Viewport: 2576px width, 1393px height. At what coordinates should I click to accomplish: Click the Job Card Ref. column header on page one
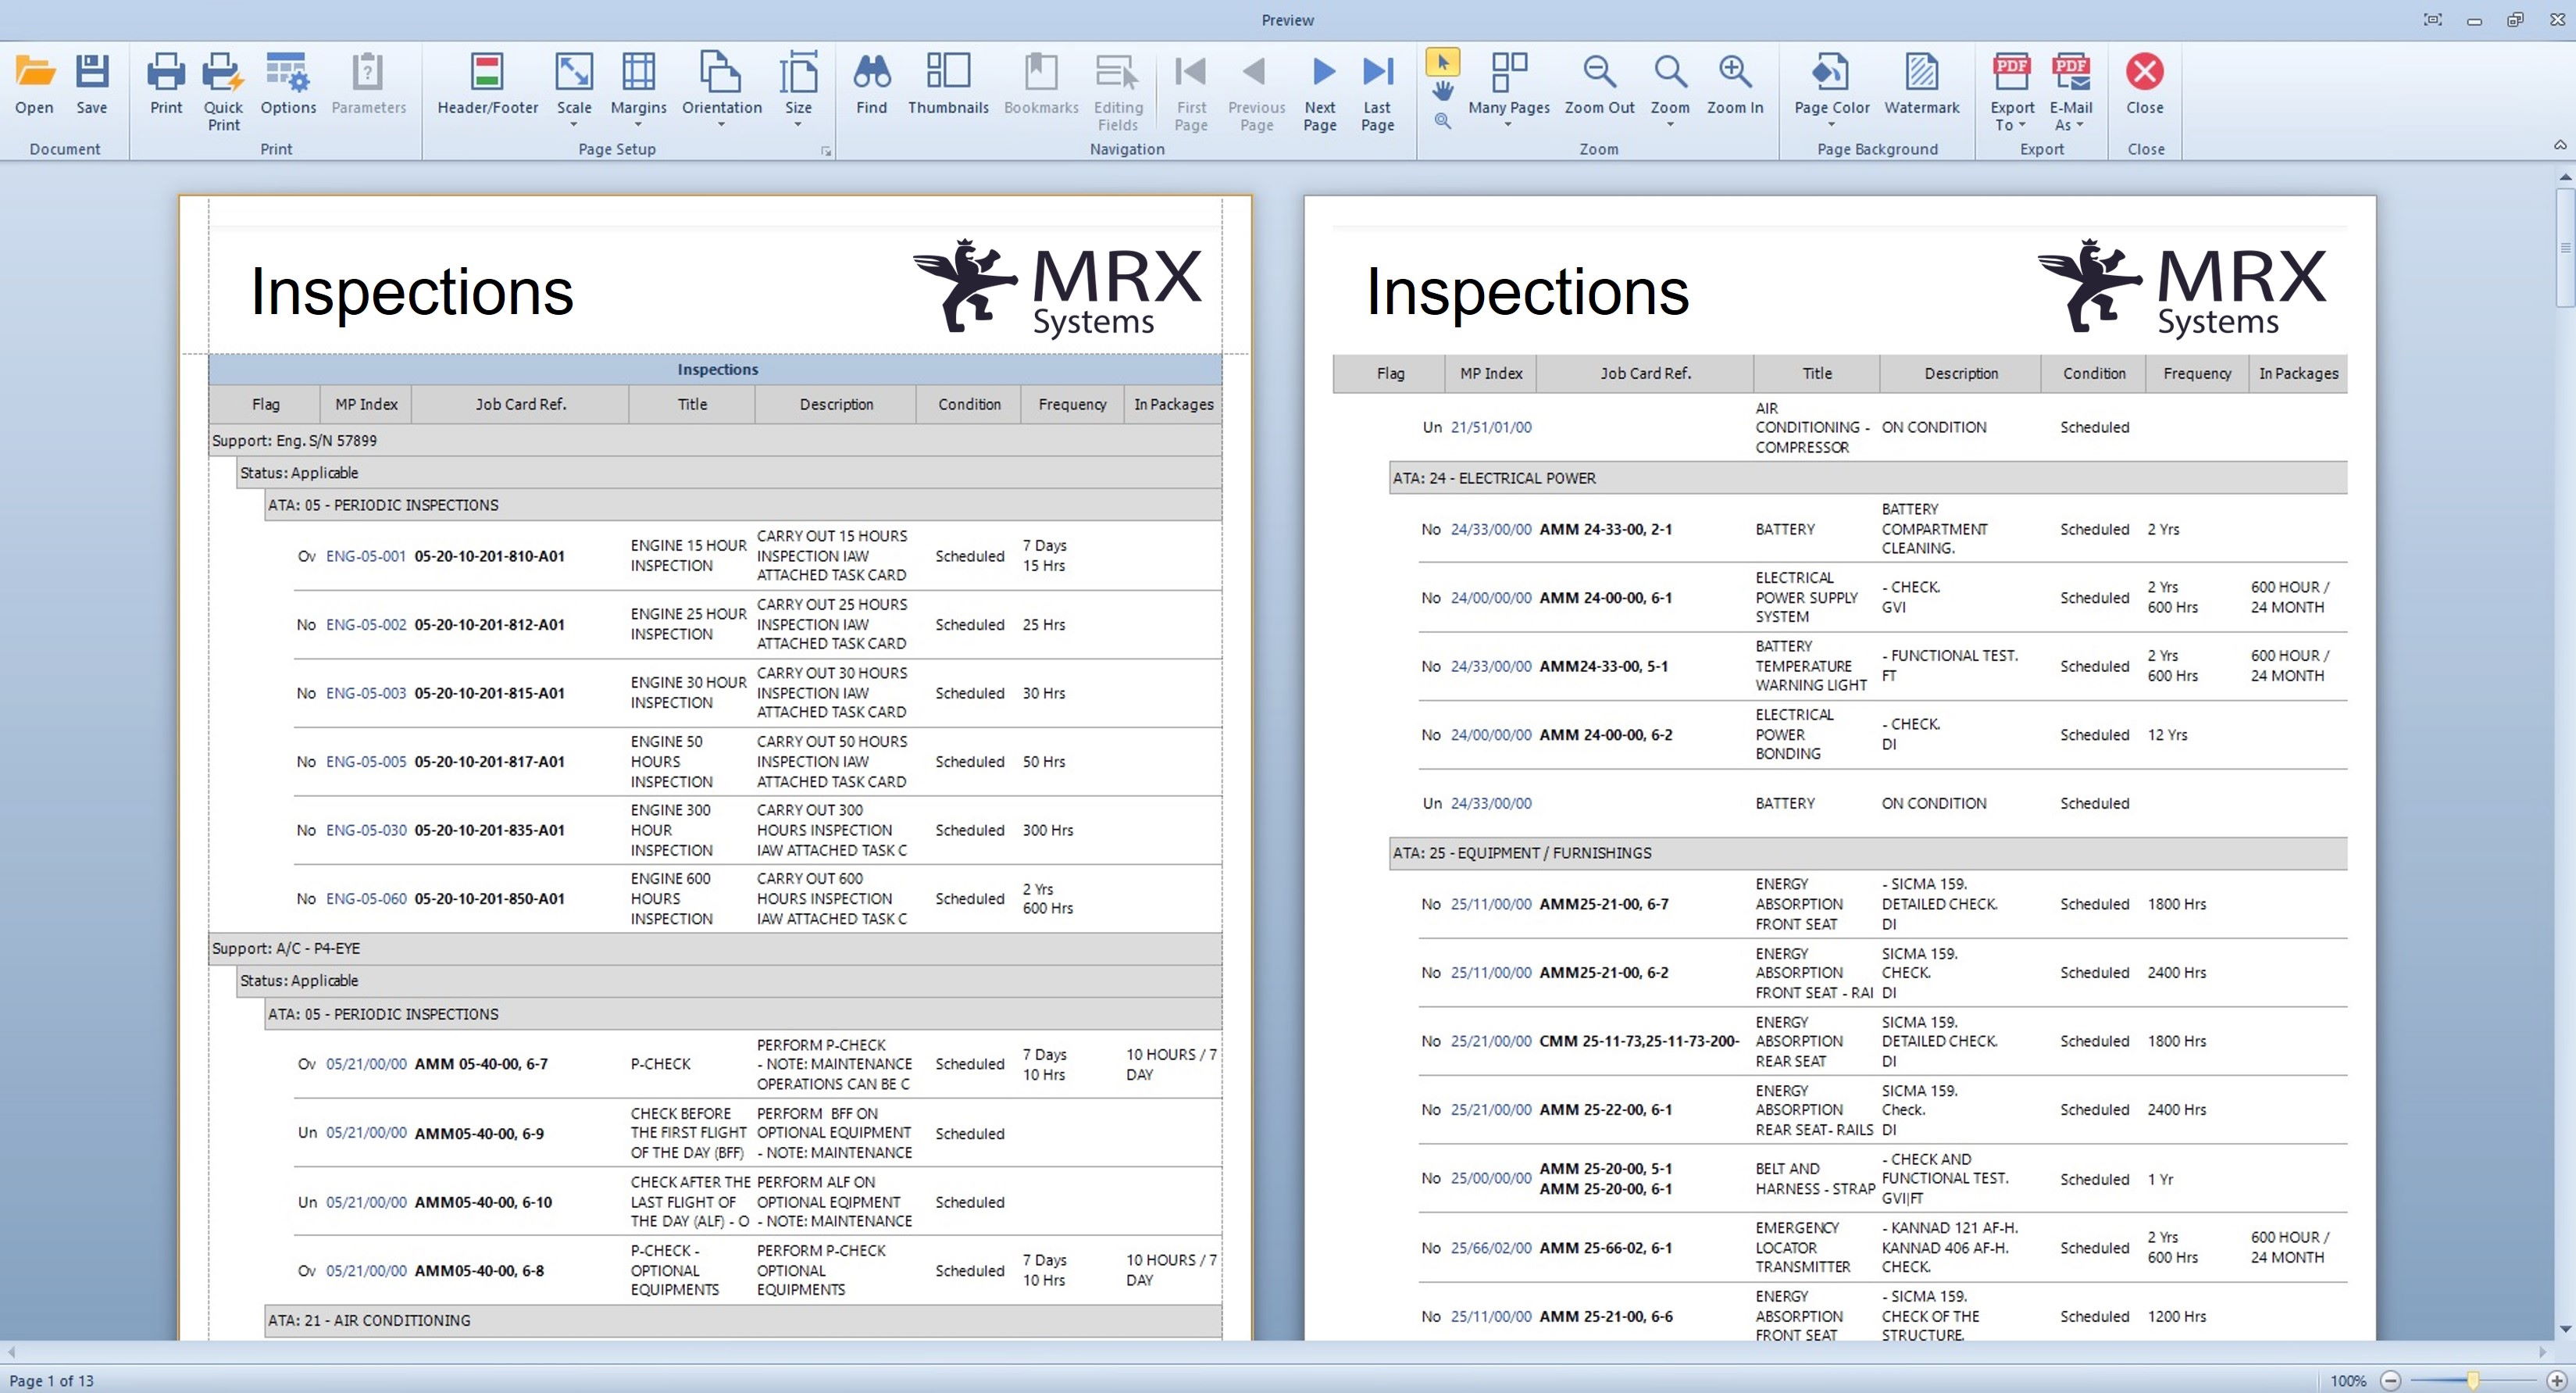pyautogui.click(x=520, y=404)
